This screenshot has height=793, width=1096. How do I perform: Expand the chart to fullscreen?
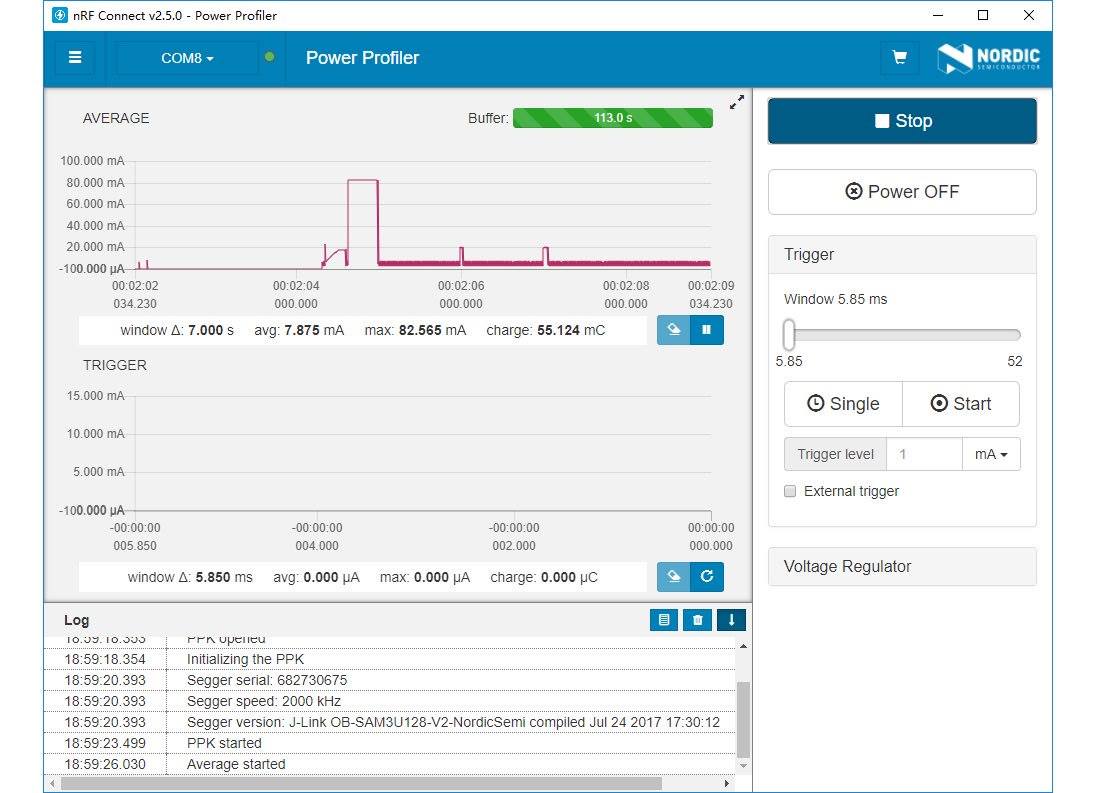(x=737, y=103)
